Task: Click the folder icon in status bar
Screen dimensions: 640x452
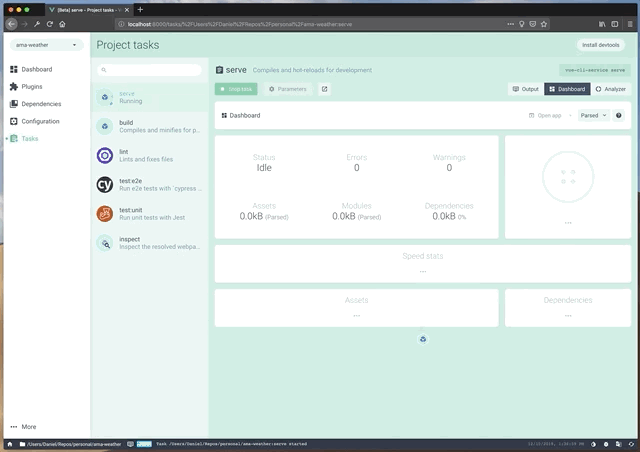Action: click(22, 444)
